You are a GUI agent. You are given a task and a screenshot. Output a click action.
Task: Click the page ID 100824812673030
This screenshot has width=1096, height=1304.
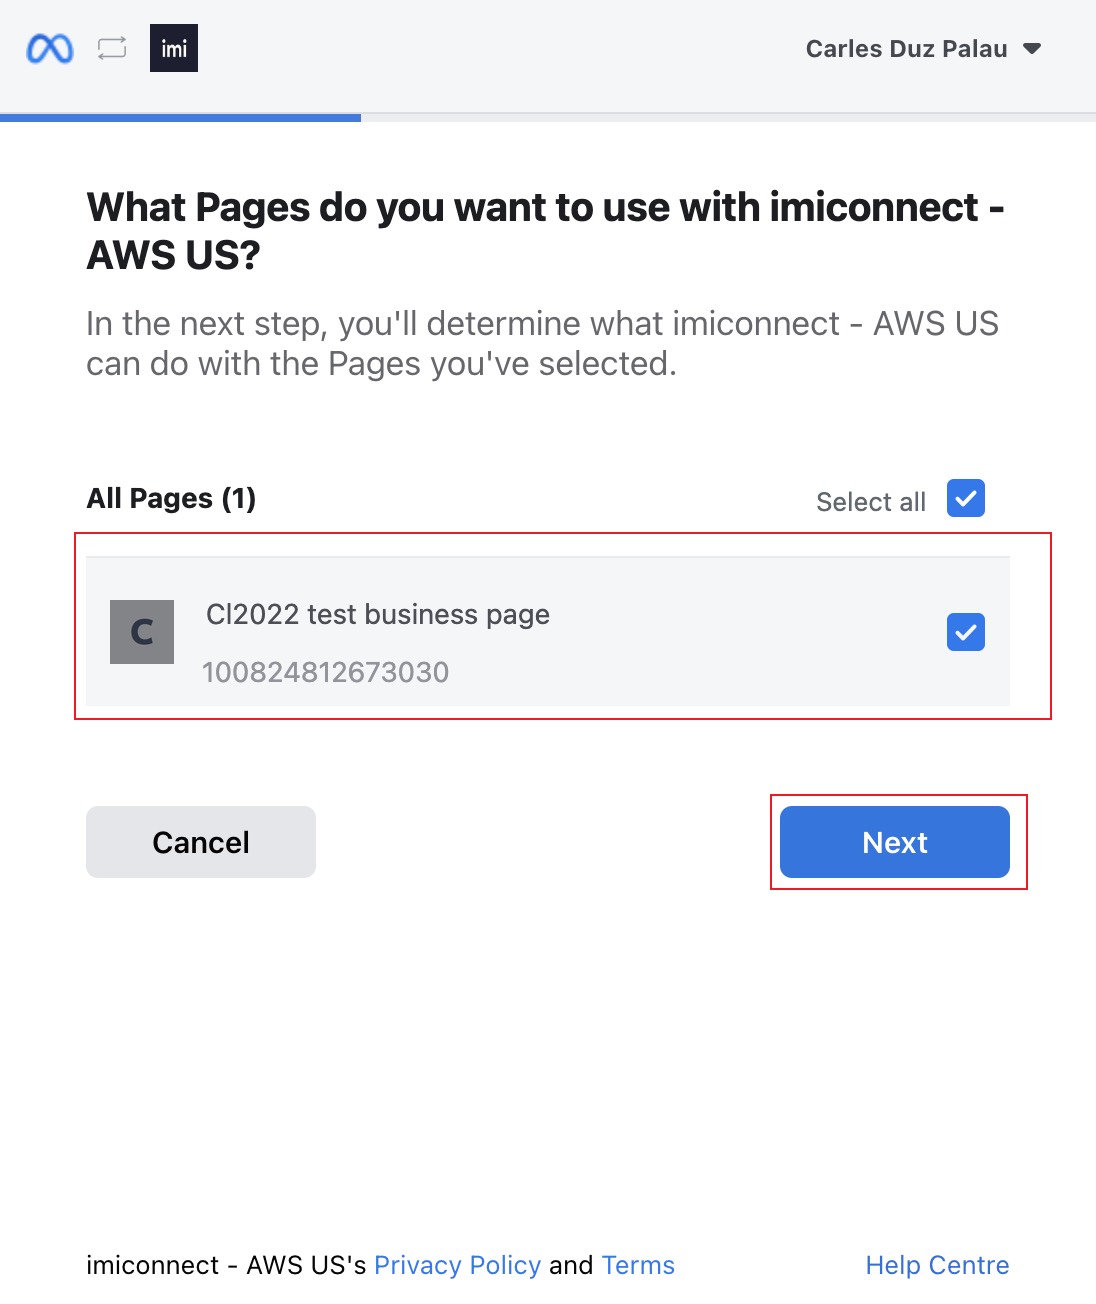coord(326,672)
